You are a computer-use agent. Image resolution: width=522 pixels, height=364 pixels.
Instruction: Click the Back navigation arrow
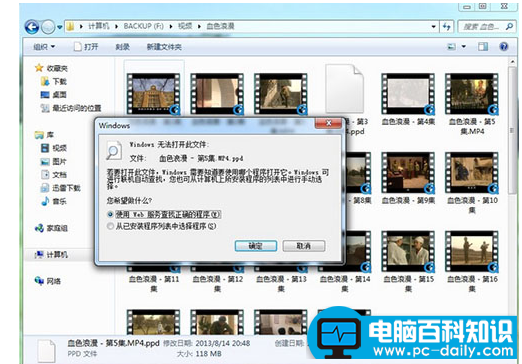[x=32, y=27]
